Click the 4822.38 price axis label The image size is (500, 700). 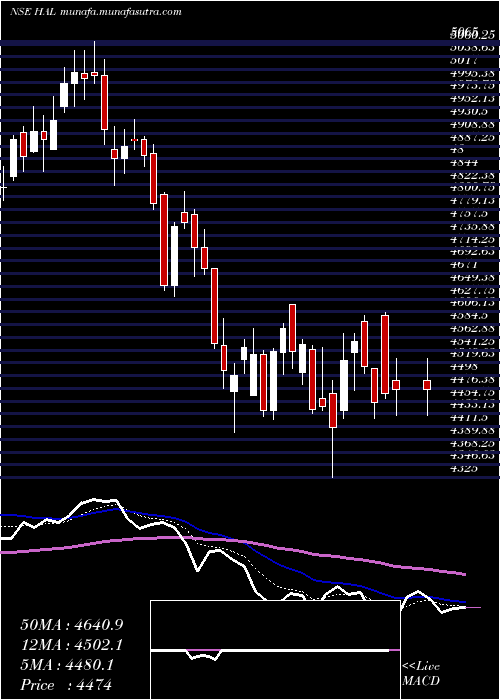click(473, 175)
